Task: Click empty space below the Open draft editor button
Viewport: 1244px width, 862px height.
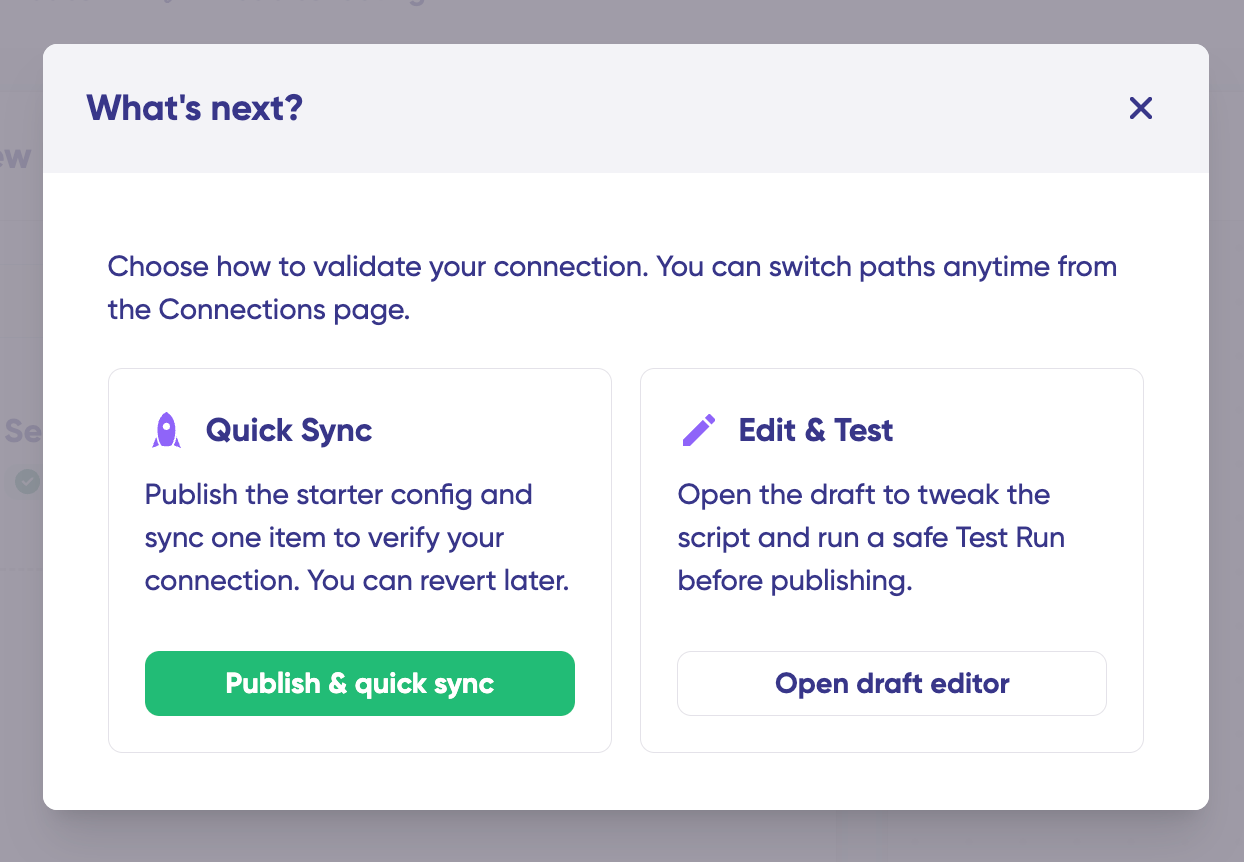Action: coord(892,734)
